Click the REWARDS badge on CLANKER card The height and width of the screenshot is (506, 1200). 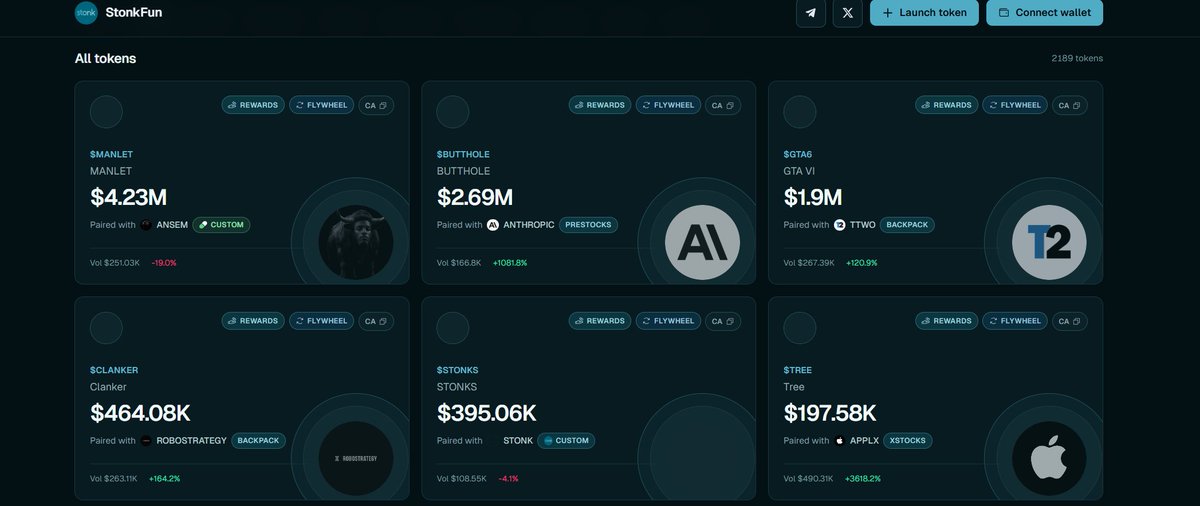[254, 321]
